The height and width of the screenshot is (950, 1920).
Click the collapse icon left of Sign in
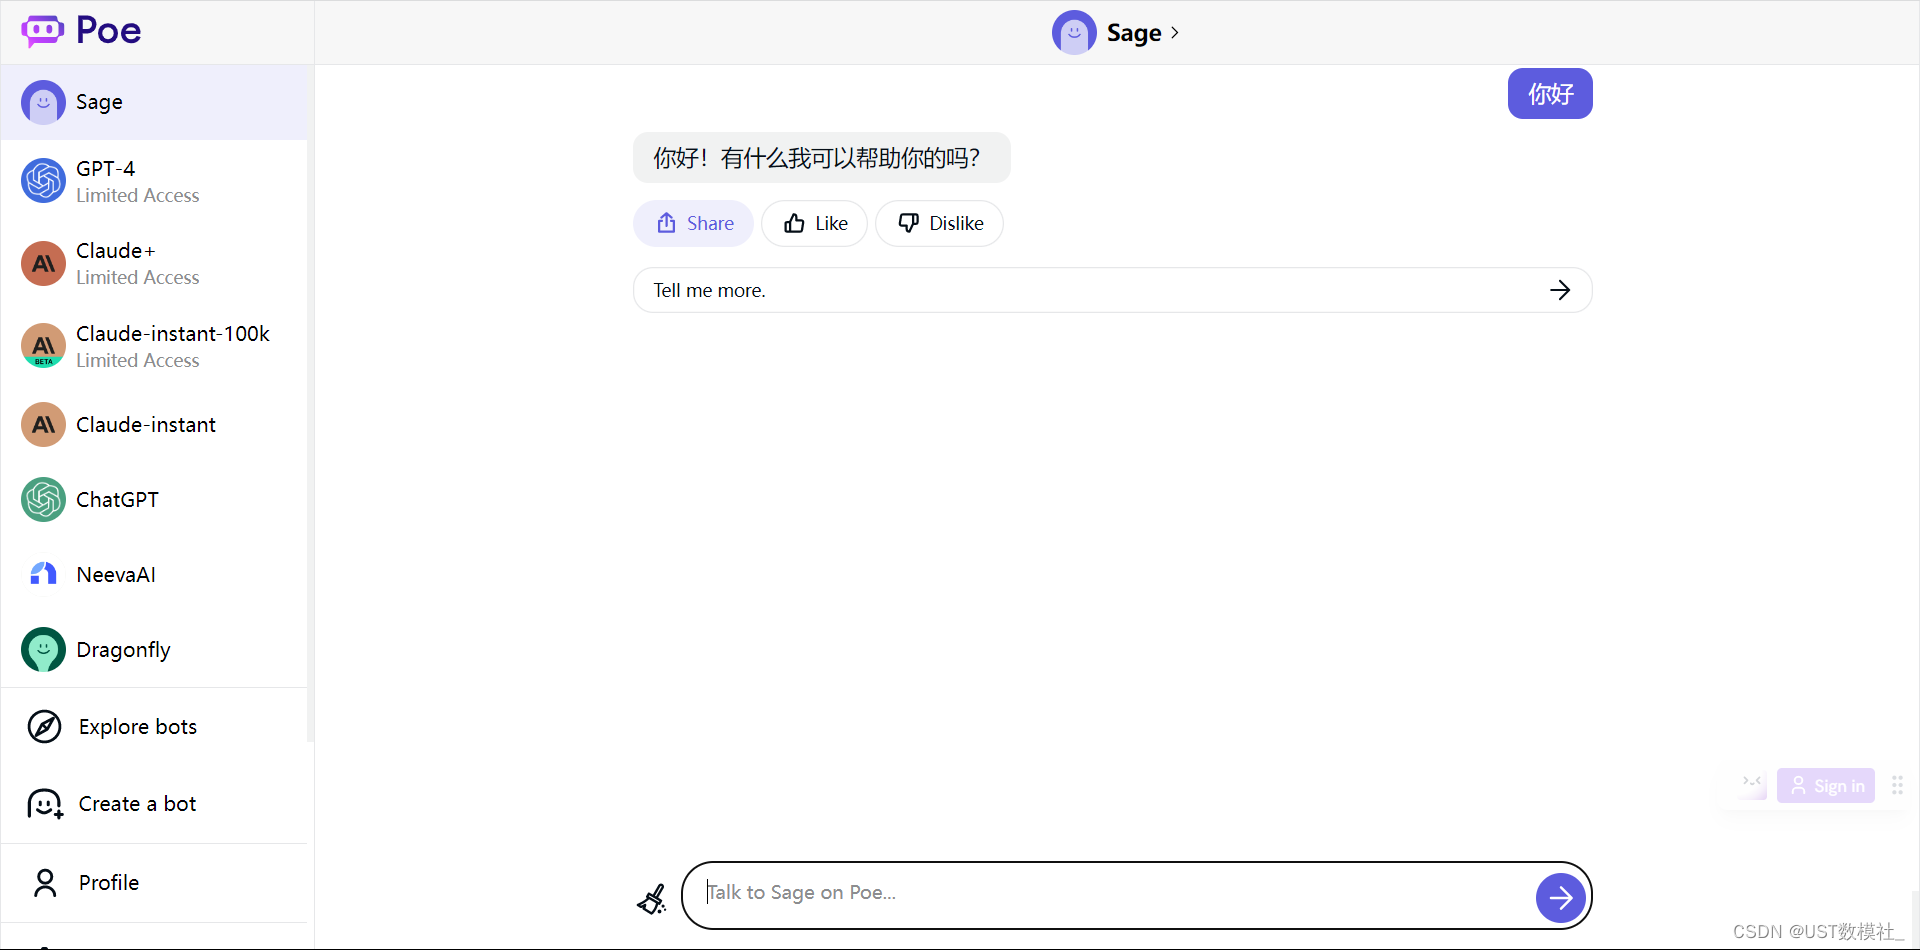[1752, 784]
